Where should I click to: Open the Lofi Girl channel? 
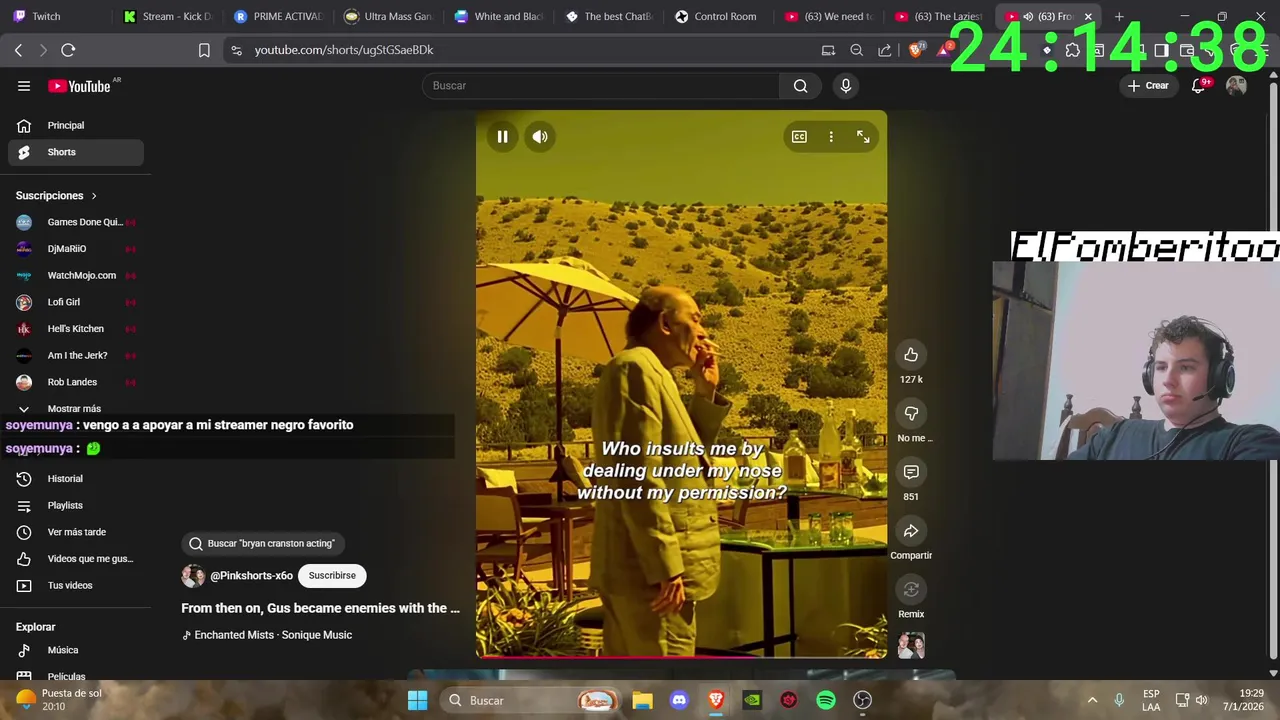point(76,302)
